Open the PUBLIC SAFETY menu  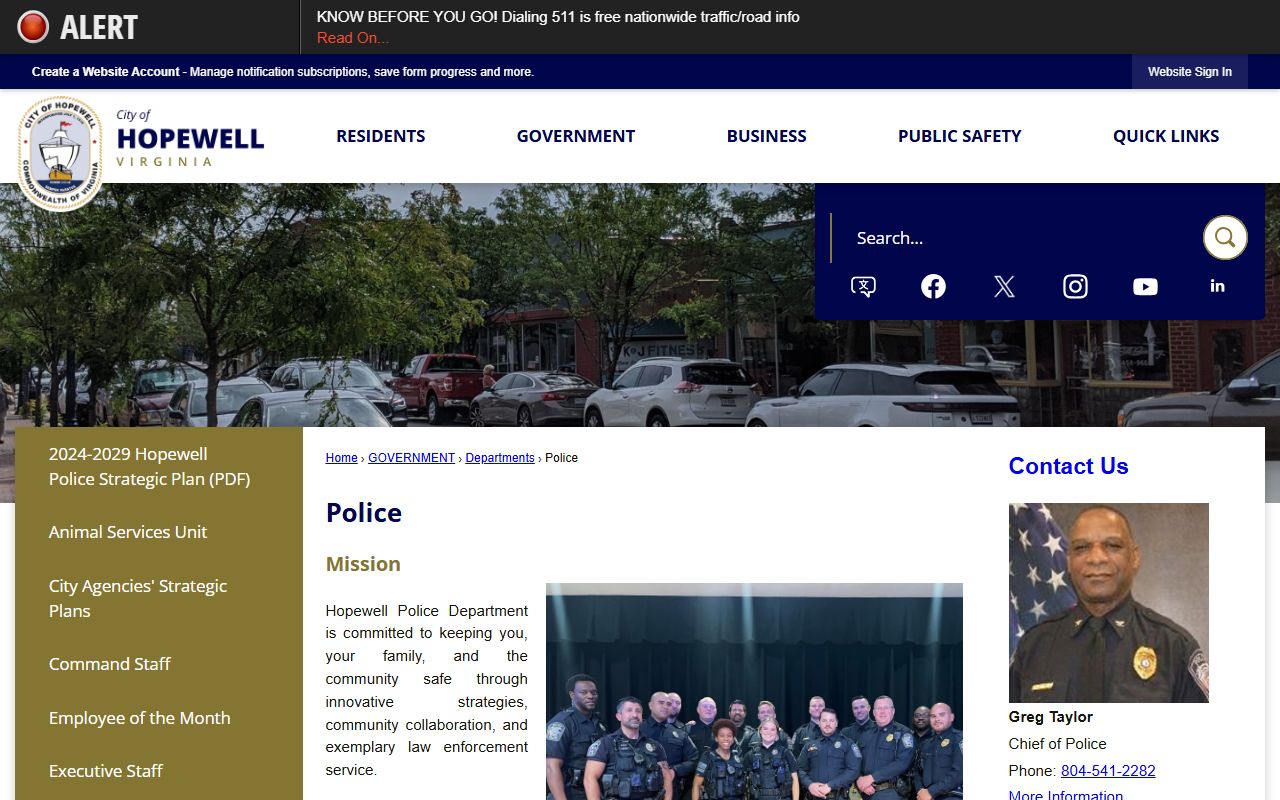click(960, 136)
